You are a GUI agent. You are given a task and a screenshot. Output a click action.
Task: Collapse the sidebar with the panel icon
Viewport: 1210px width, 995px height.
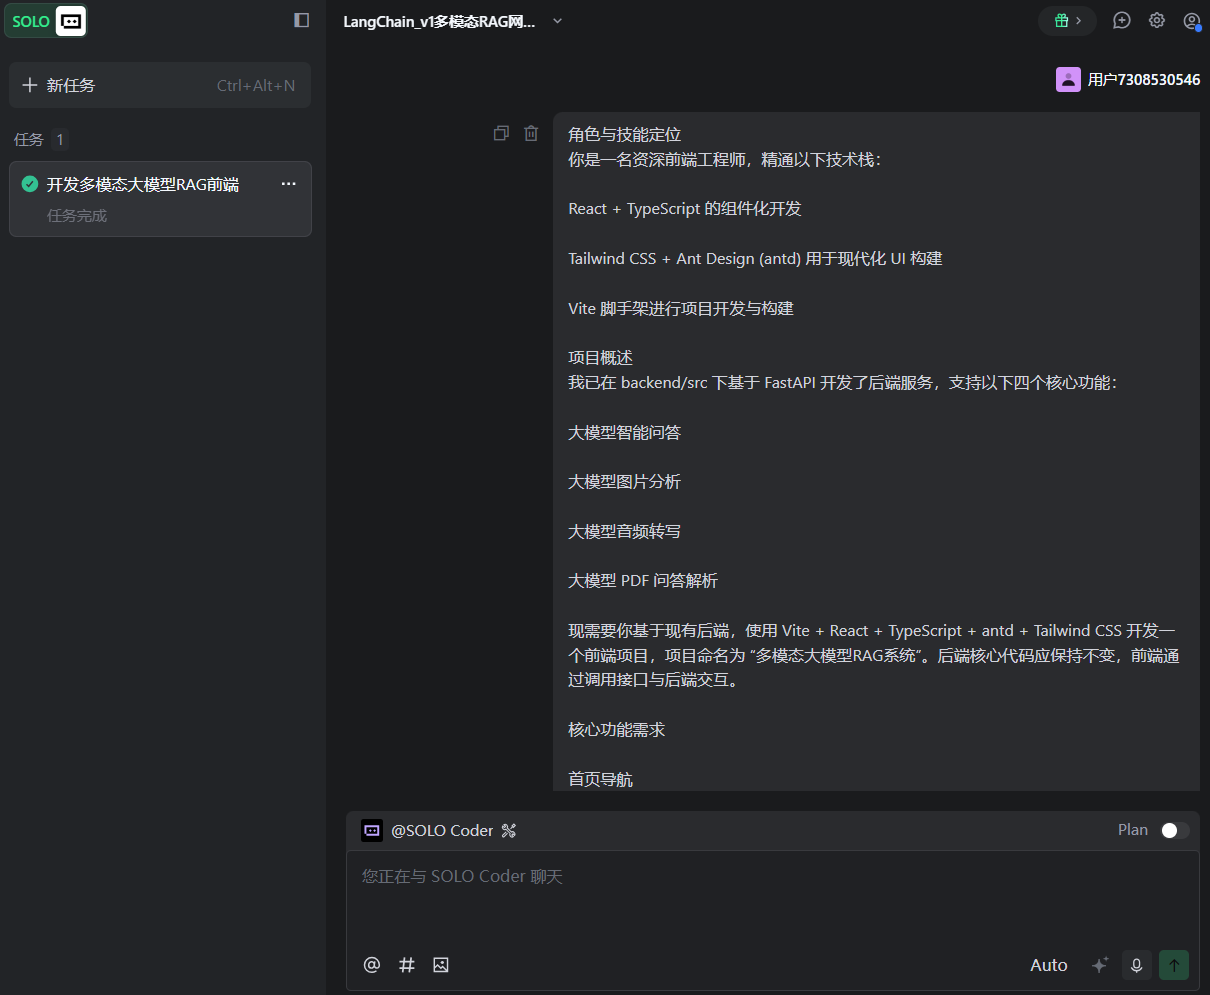coord(301,20)
